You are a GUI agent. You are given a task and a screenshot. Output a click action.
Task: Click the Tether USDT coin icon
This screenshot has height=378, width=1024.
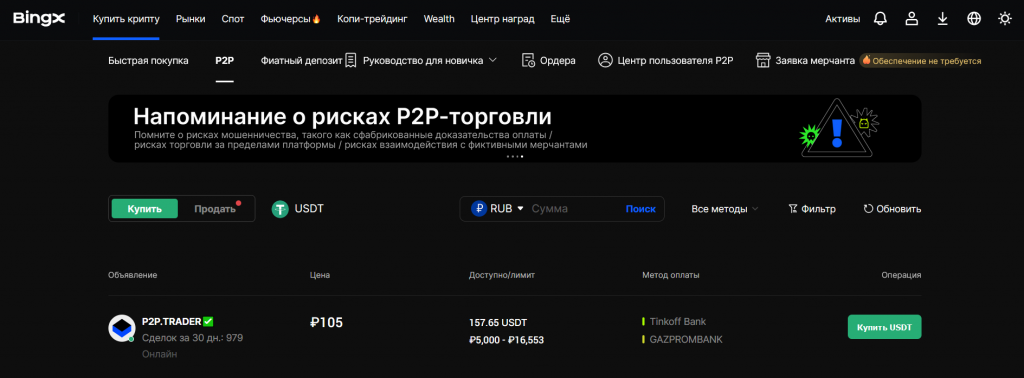pyautogui.click(x=281, y=209)
